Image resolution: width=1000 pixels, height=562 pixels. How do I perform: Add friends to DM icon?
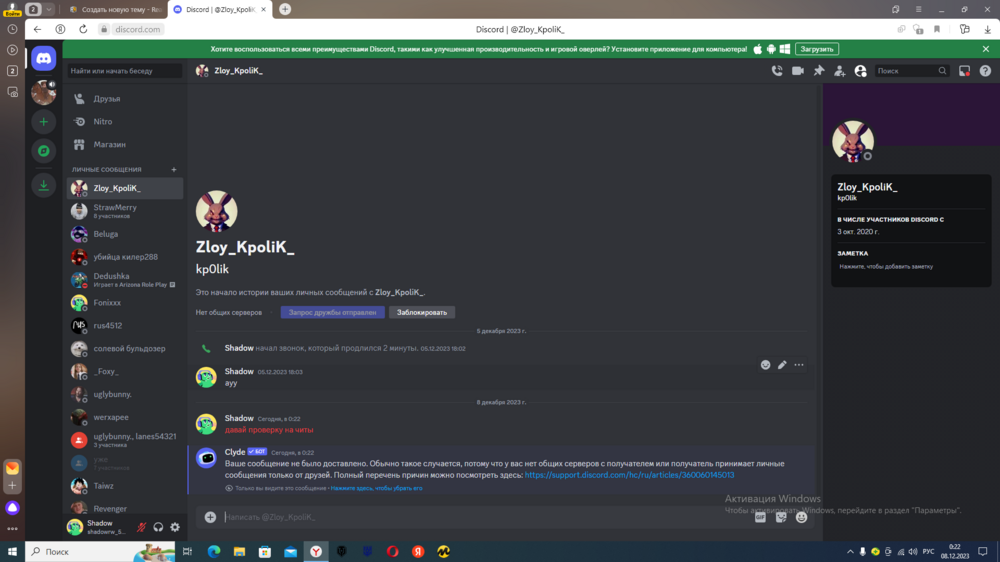pyautogui.click(x=839, y=71)
